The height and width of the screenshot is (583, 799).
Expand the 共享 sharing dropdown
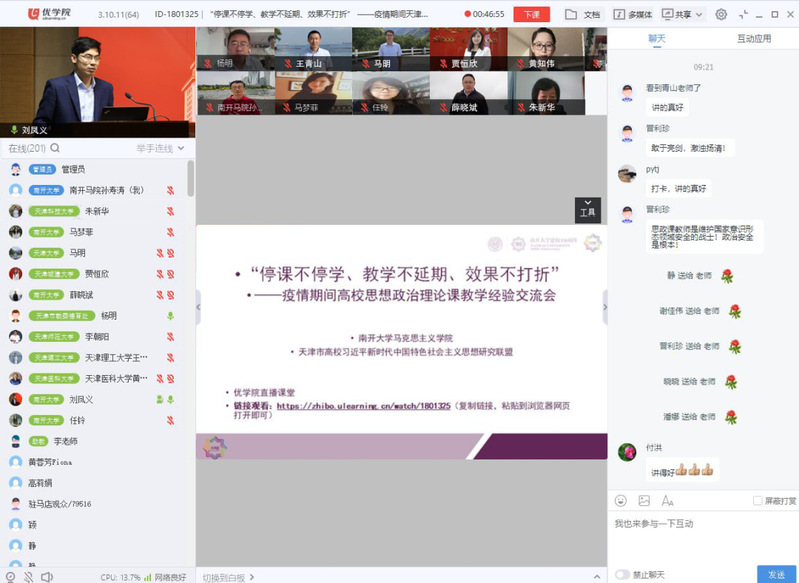point(687,14)
